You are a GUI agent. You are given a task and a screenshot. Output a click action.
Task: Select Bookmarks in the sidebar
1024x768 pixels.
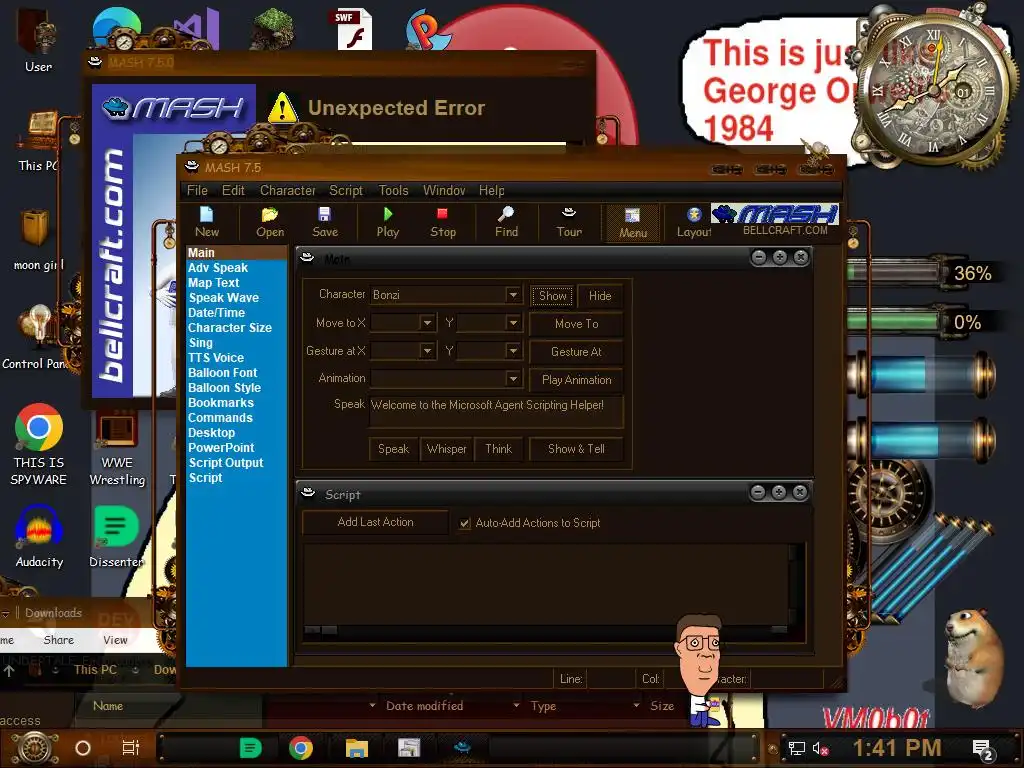pos(220,403)
